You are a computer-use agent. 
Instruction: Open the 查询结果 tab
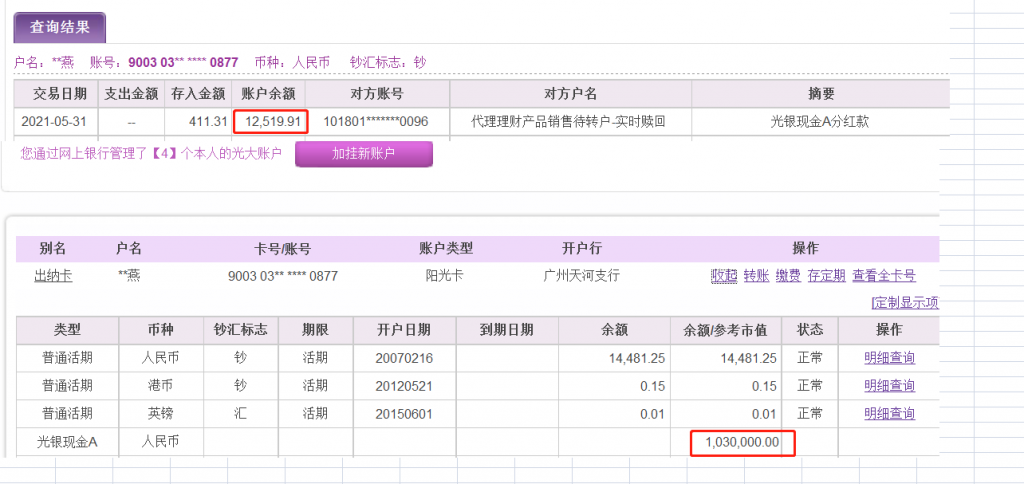pyautogui.click(x=59, y=27)
